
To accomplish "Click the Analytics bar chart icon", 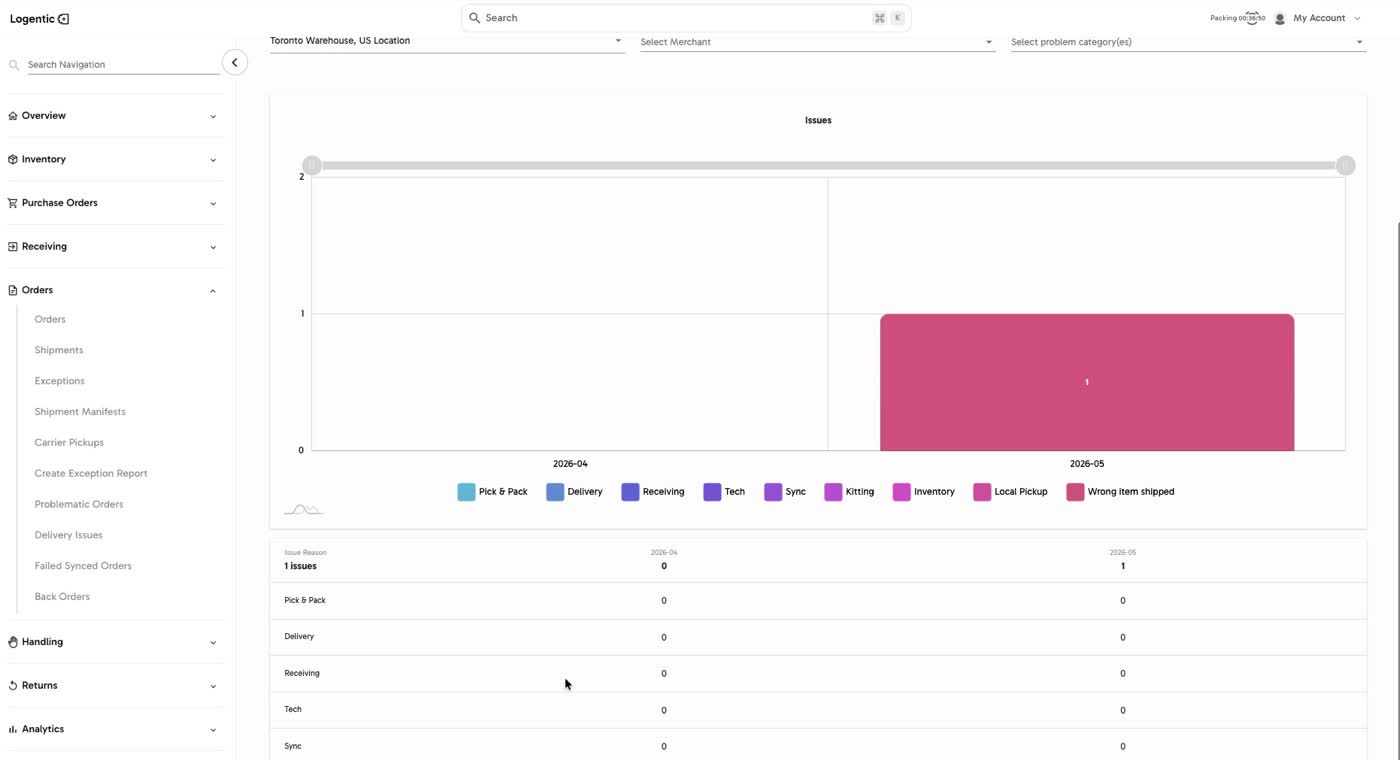I will click(x=13, y=729).
